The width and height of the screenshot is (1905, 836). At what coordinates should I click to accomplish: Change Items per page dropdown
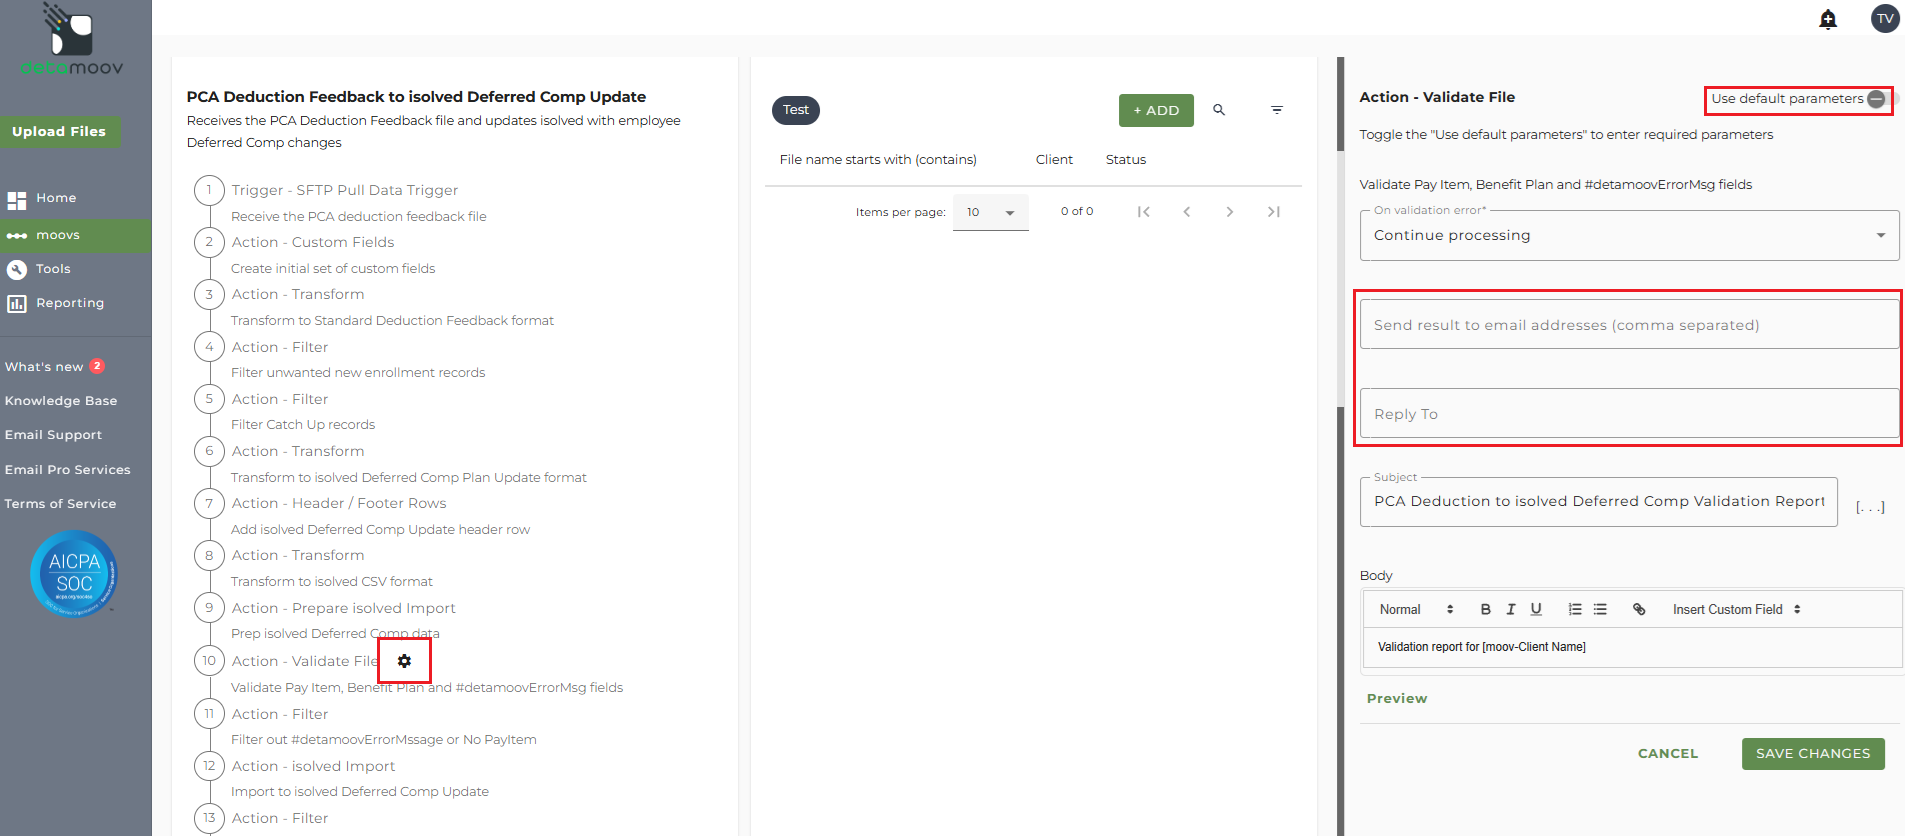click(990, 212)
